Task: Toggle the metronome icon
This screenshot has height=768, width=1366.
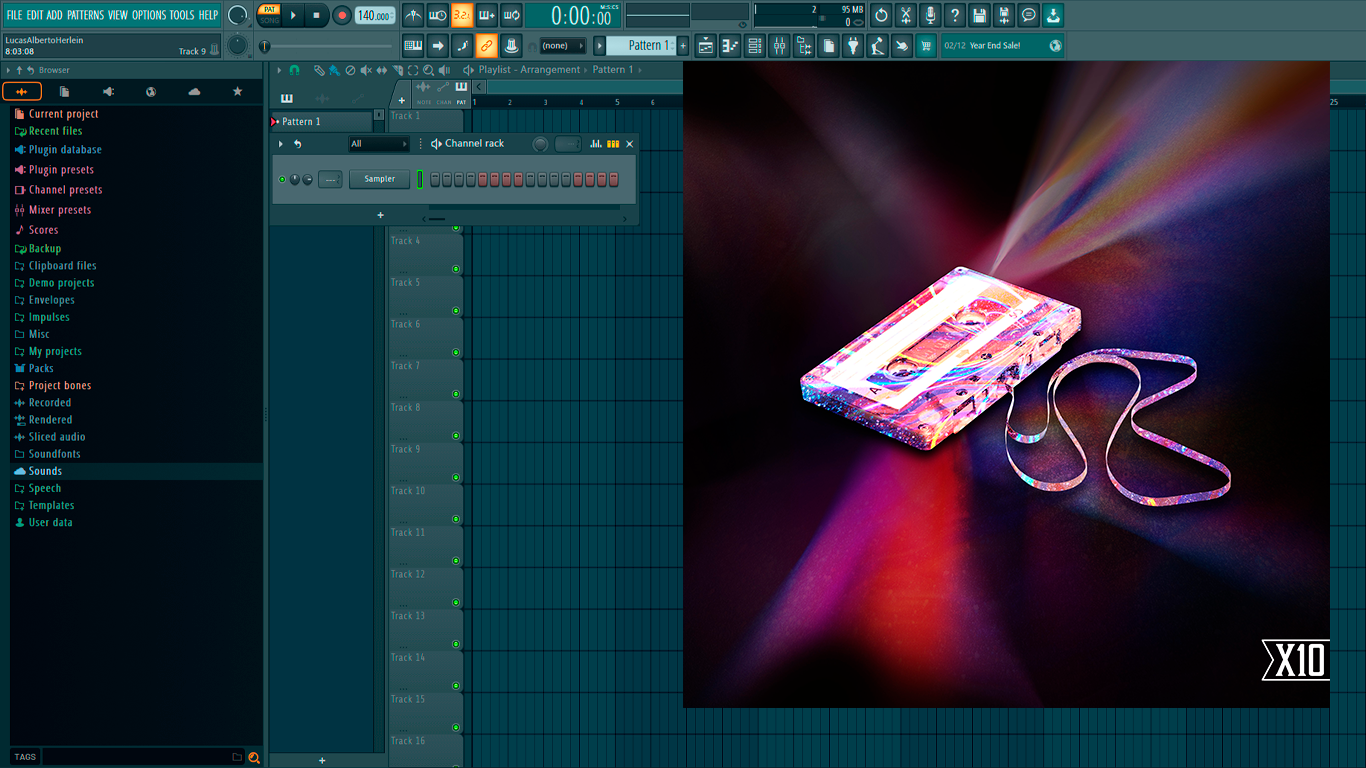Action: click(x=413, y=15)
